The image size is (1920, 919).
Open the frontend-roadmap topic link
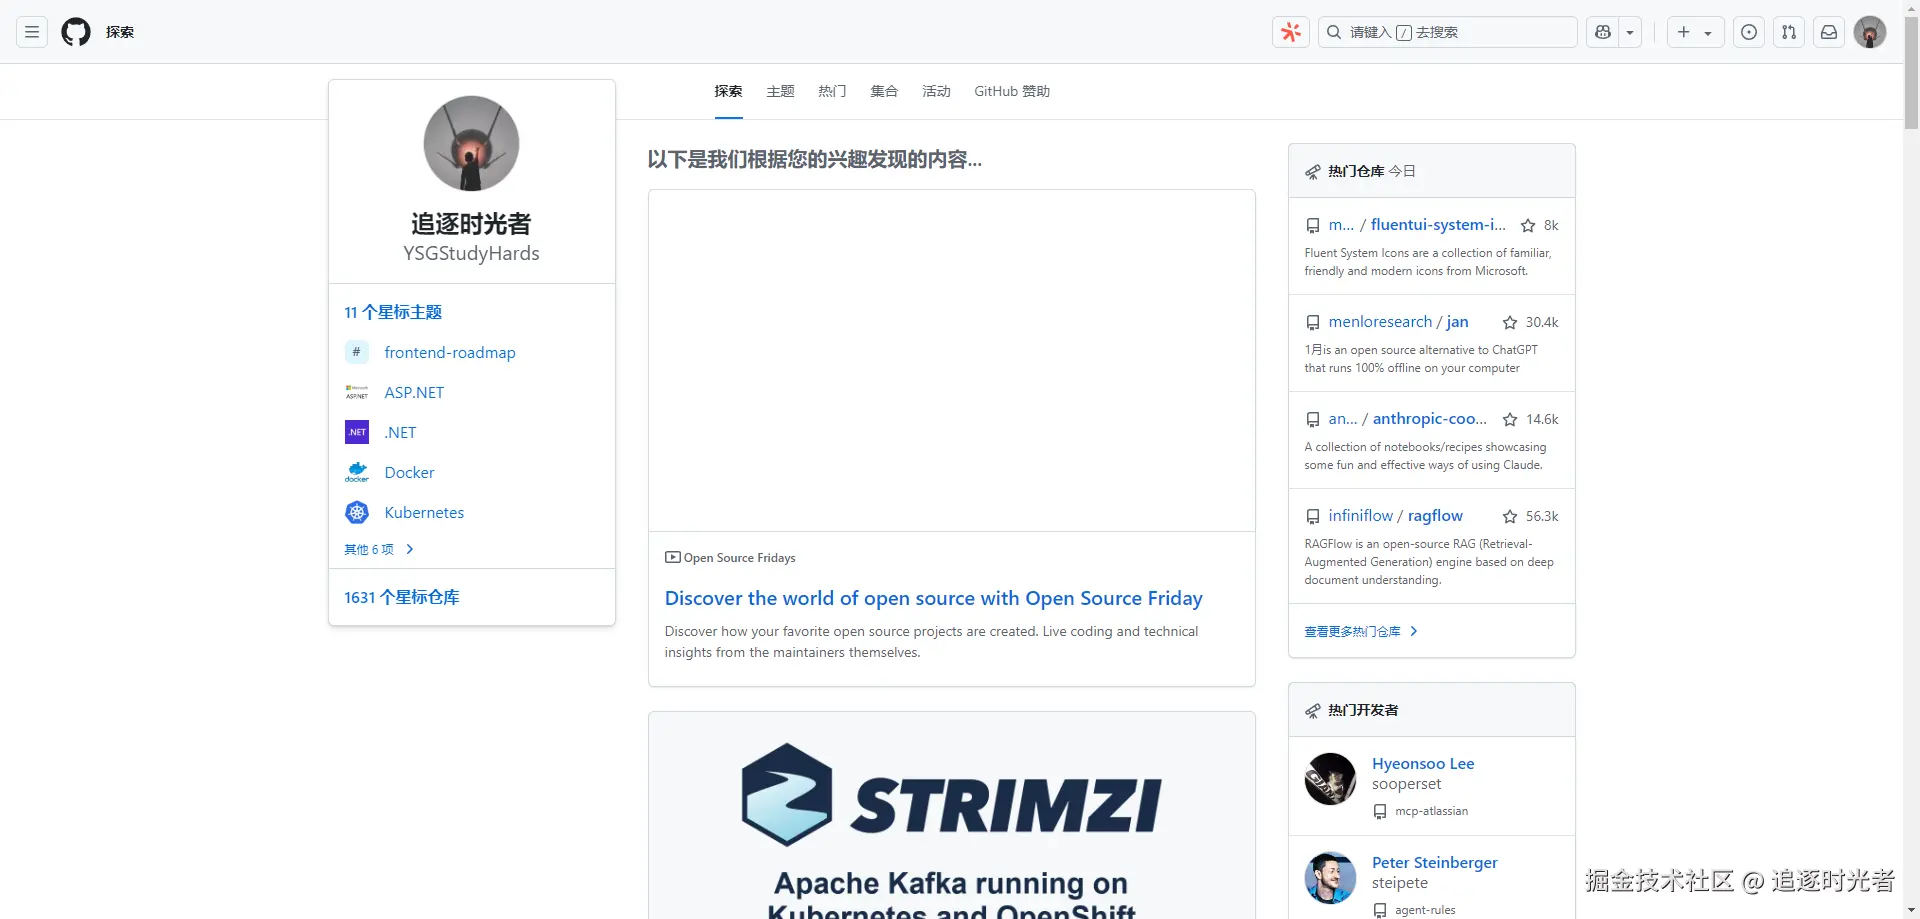tap(450, 352)
